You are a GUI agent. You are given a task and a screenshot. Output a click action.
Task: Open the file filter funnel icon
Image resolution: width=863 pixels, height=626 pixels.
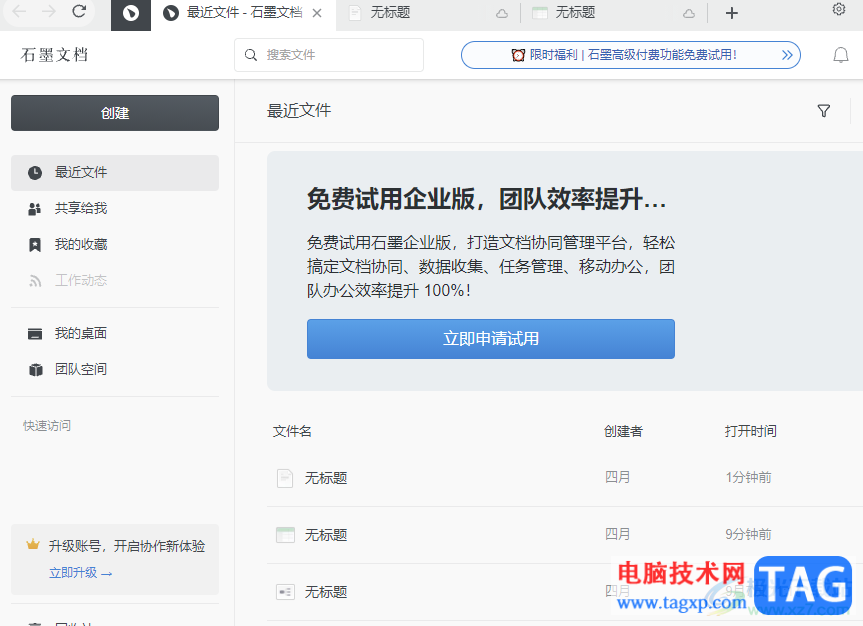click(823, 111)
